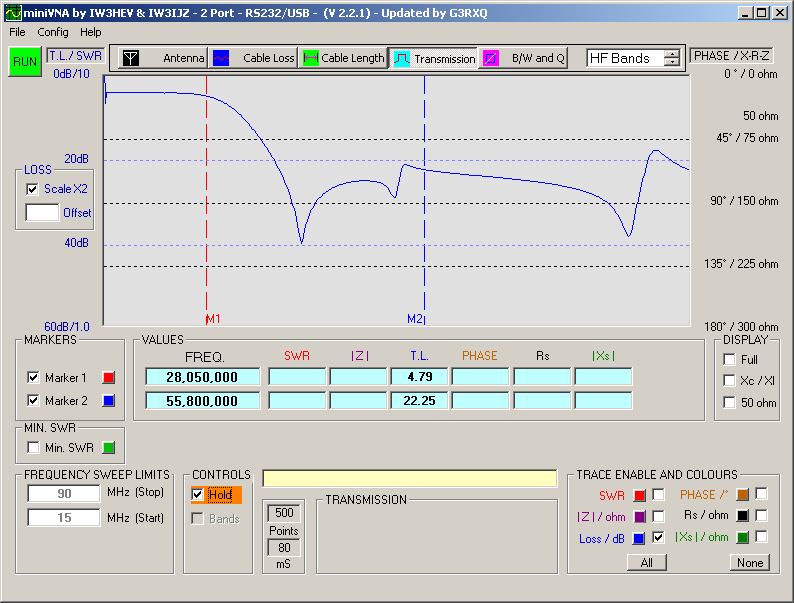Click the PHASE / X-R-Z button
The height and width of the screenshot is (603, 794).
[x=731, y=56]
